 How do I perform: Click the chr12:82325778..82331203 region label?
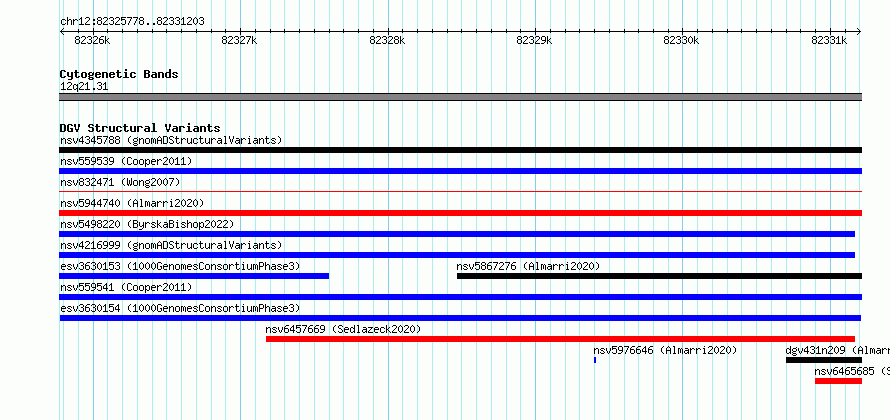click(132, 22)
